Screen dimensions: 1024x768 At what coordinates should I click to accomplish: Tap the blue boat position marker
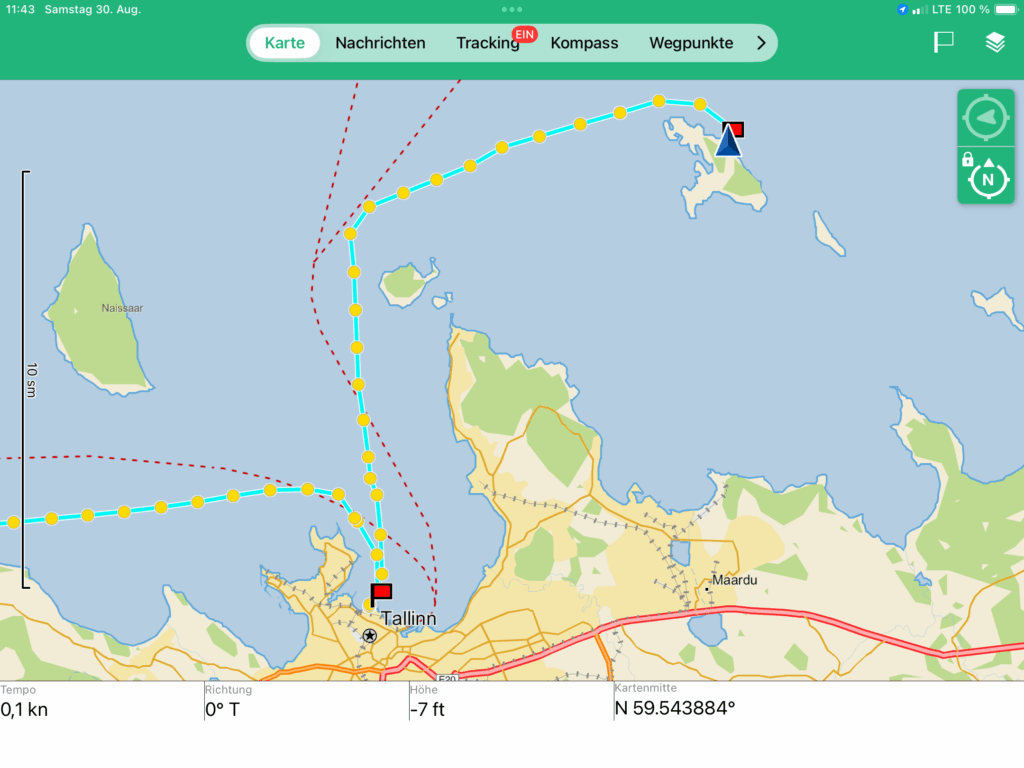(x=728, y=140)
